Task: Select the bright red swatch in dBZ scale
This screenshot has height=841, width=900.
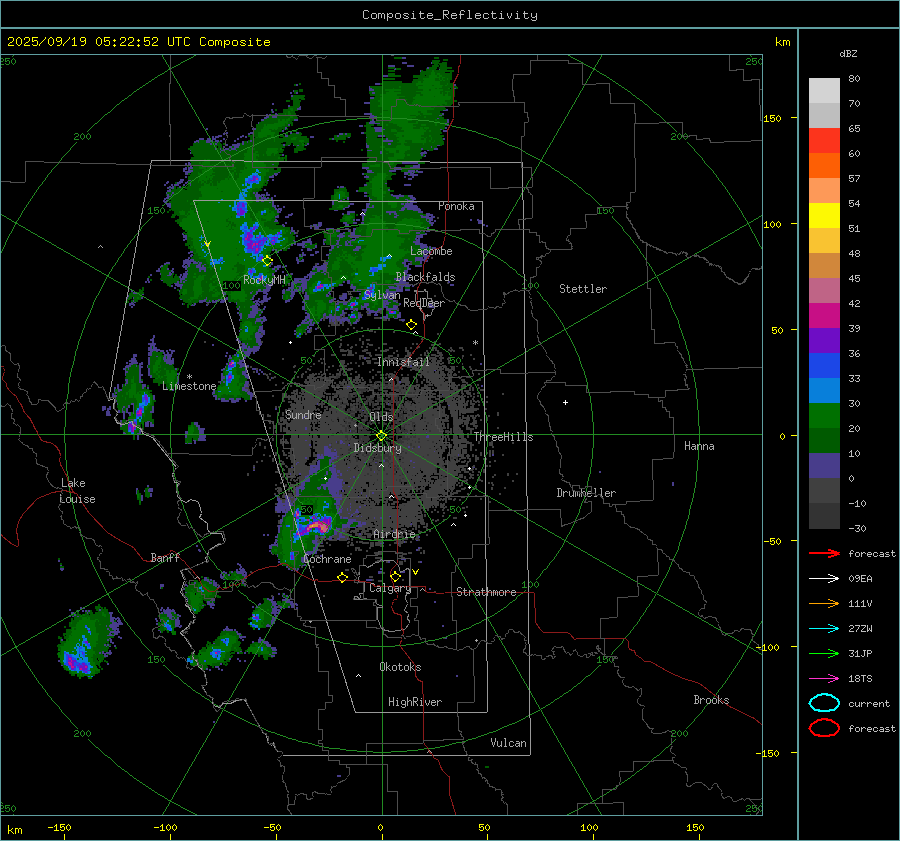Action: [x=824, y=141]
